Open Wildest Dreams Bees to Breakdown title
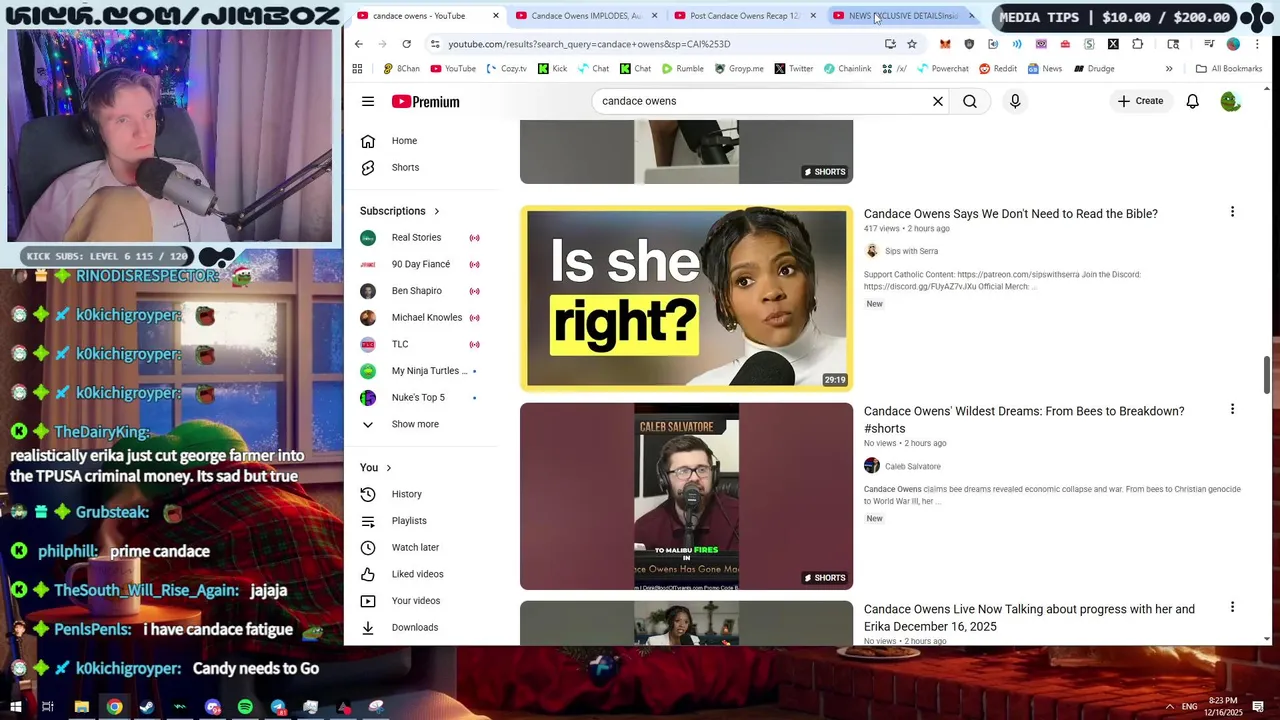 click(1024, 420)
